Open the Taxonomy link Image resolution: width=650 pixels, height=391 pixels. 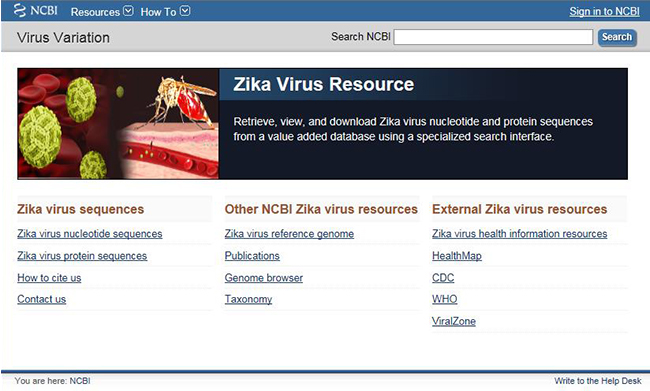(x=248, y=299)
